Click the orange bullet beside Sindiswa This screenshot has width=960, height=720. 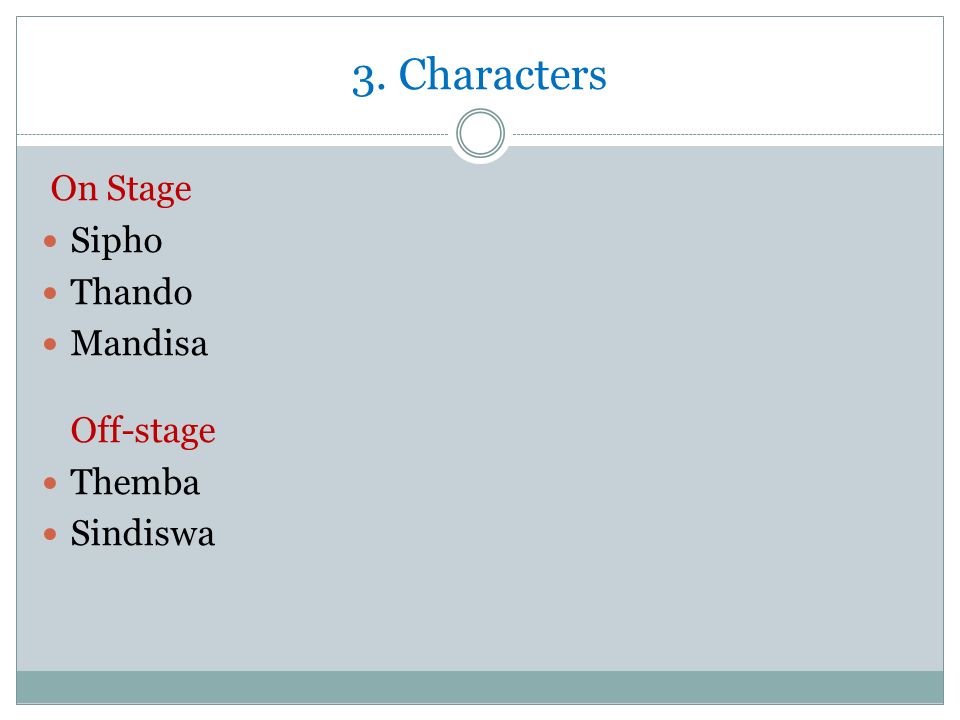[x=50, y=534]
